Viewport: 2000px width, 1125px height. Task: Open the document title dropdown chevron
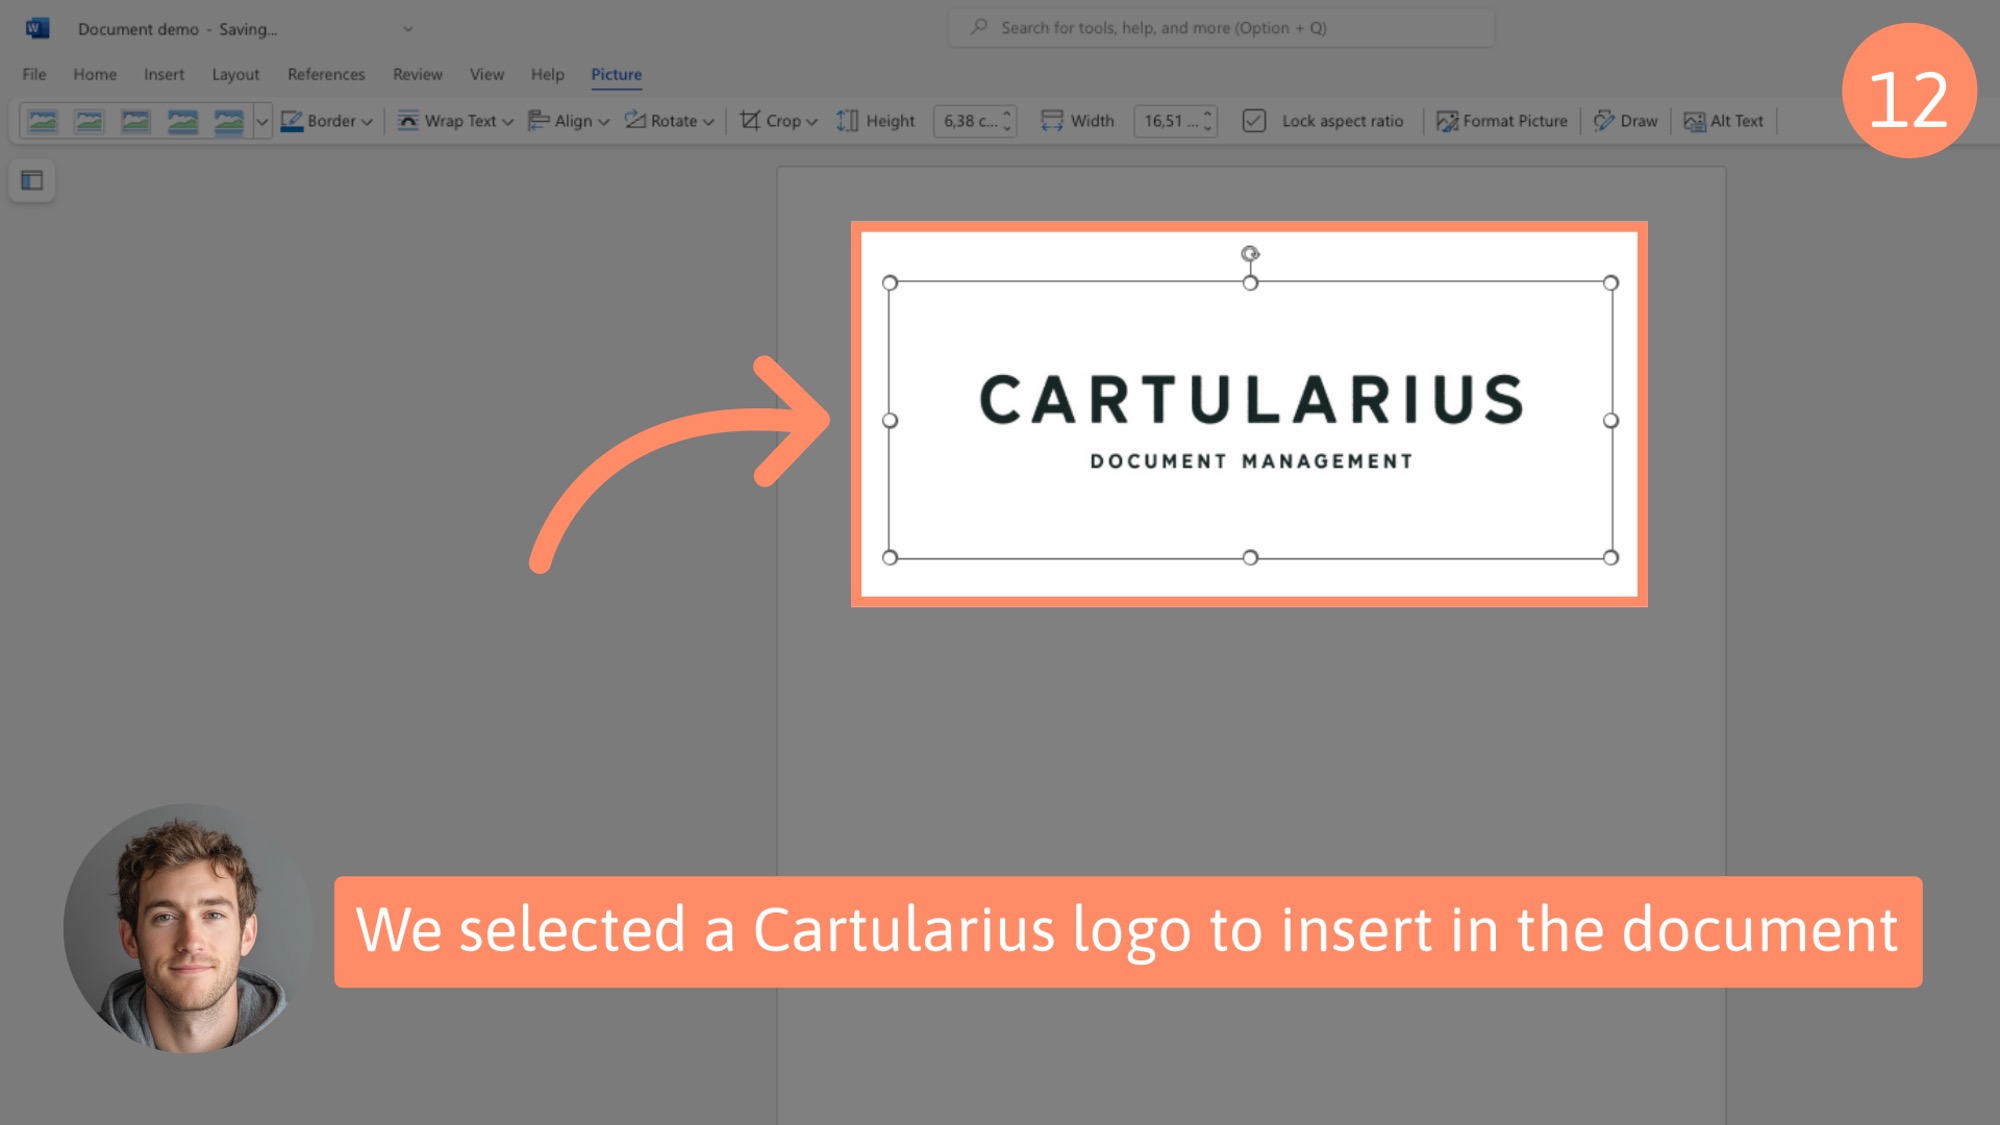(x=408, y=29)
